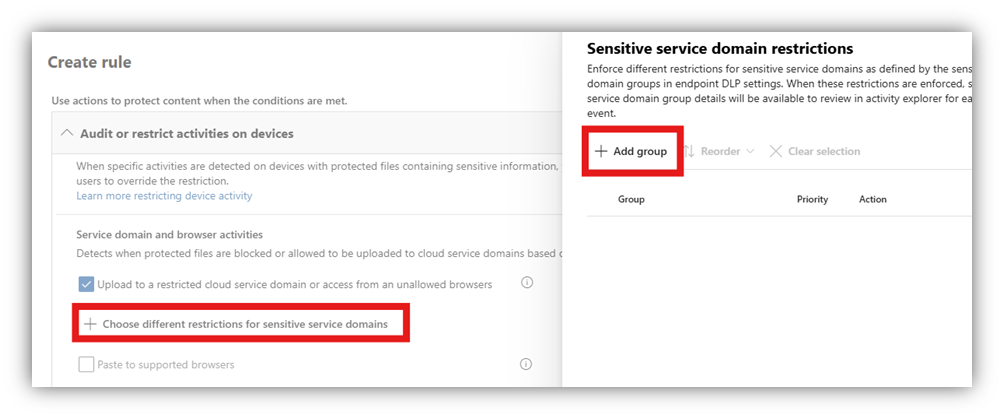Click the Action column header

pos(873,199)
